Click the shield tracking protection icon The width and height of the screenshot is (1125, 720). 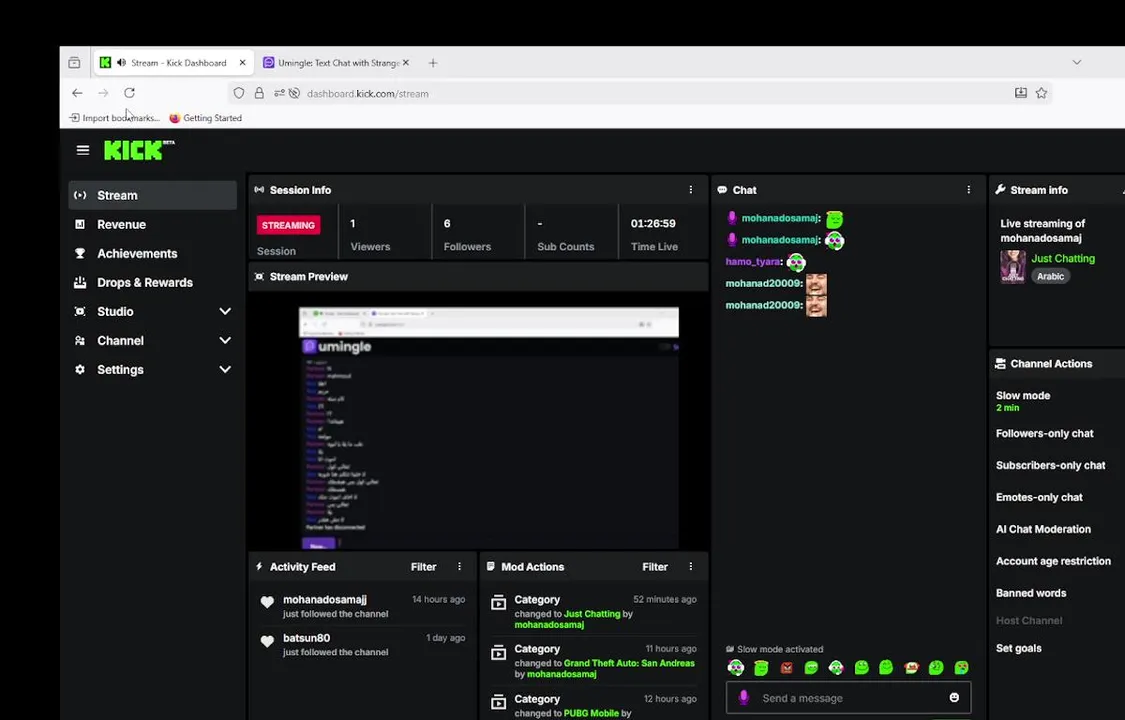click(239, 93)
